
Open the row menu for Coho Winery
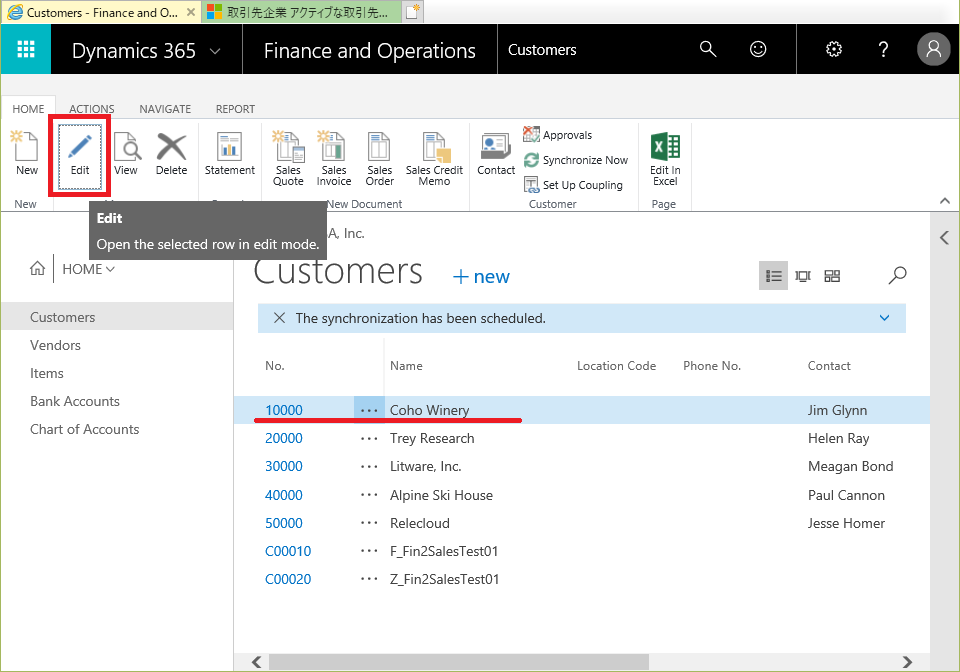click(x=369, y=410)
